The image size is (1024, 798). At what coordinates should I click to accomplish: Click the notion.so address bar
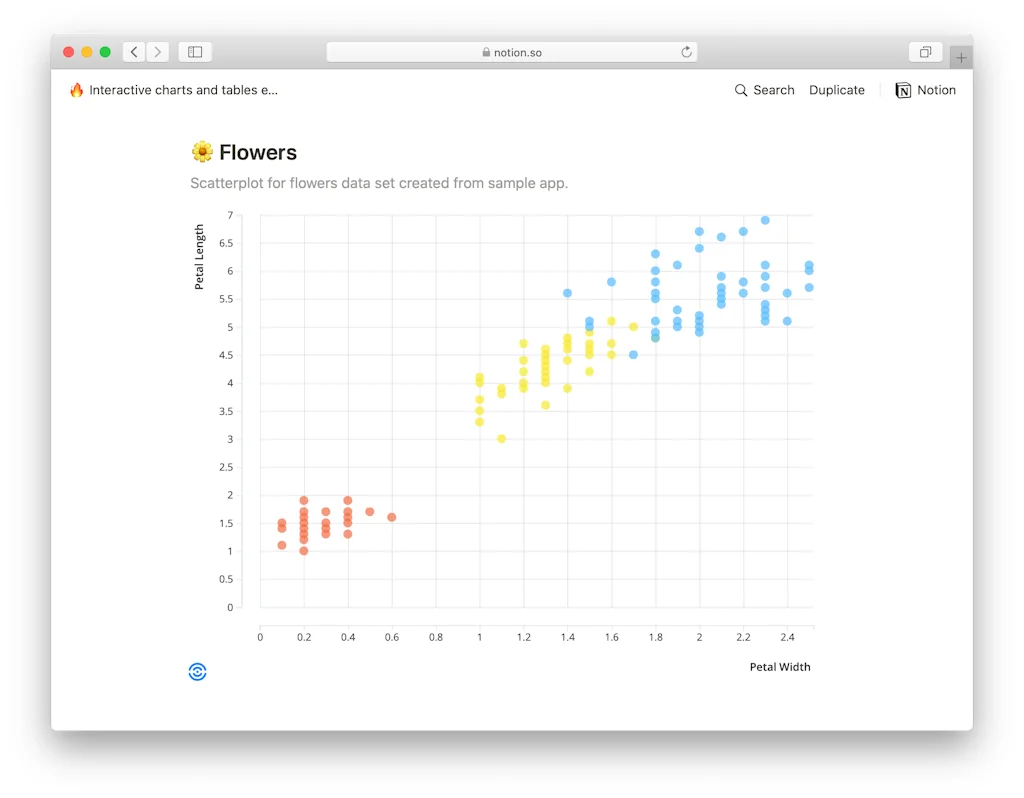(511, 52)
